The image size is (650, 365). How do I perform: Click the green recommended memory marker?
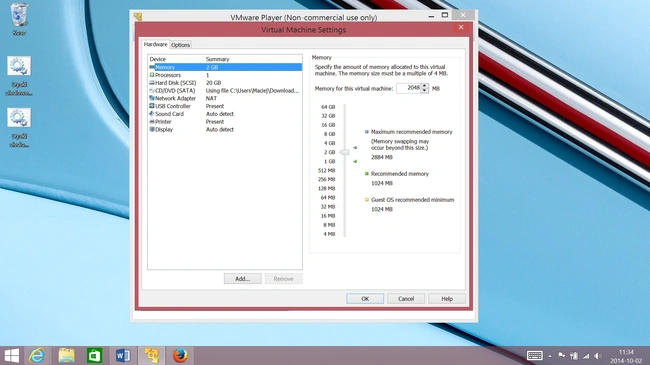(355, 161)
